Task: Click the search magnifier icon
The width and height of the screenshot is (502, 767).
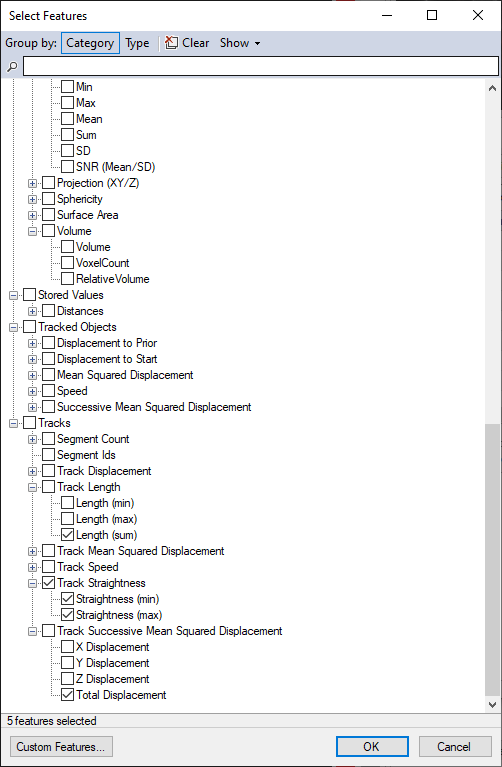Action: pos(12,66)
